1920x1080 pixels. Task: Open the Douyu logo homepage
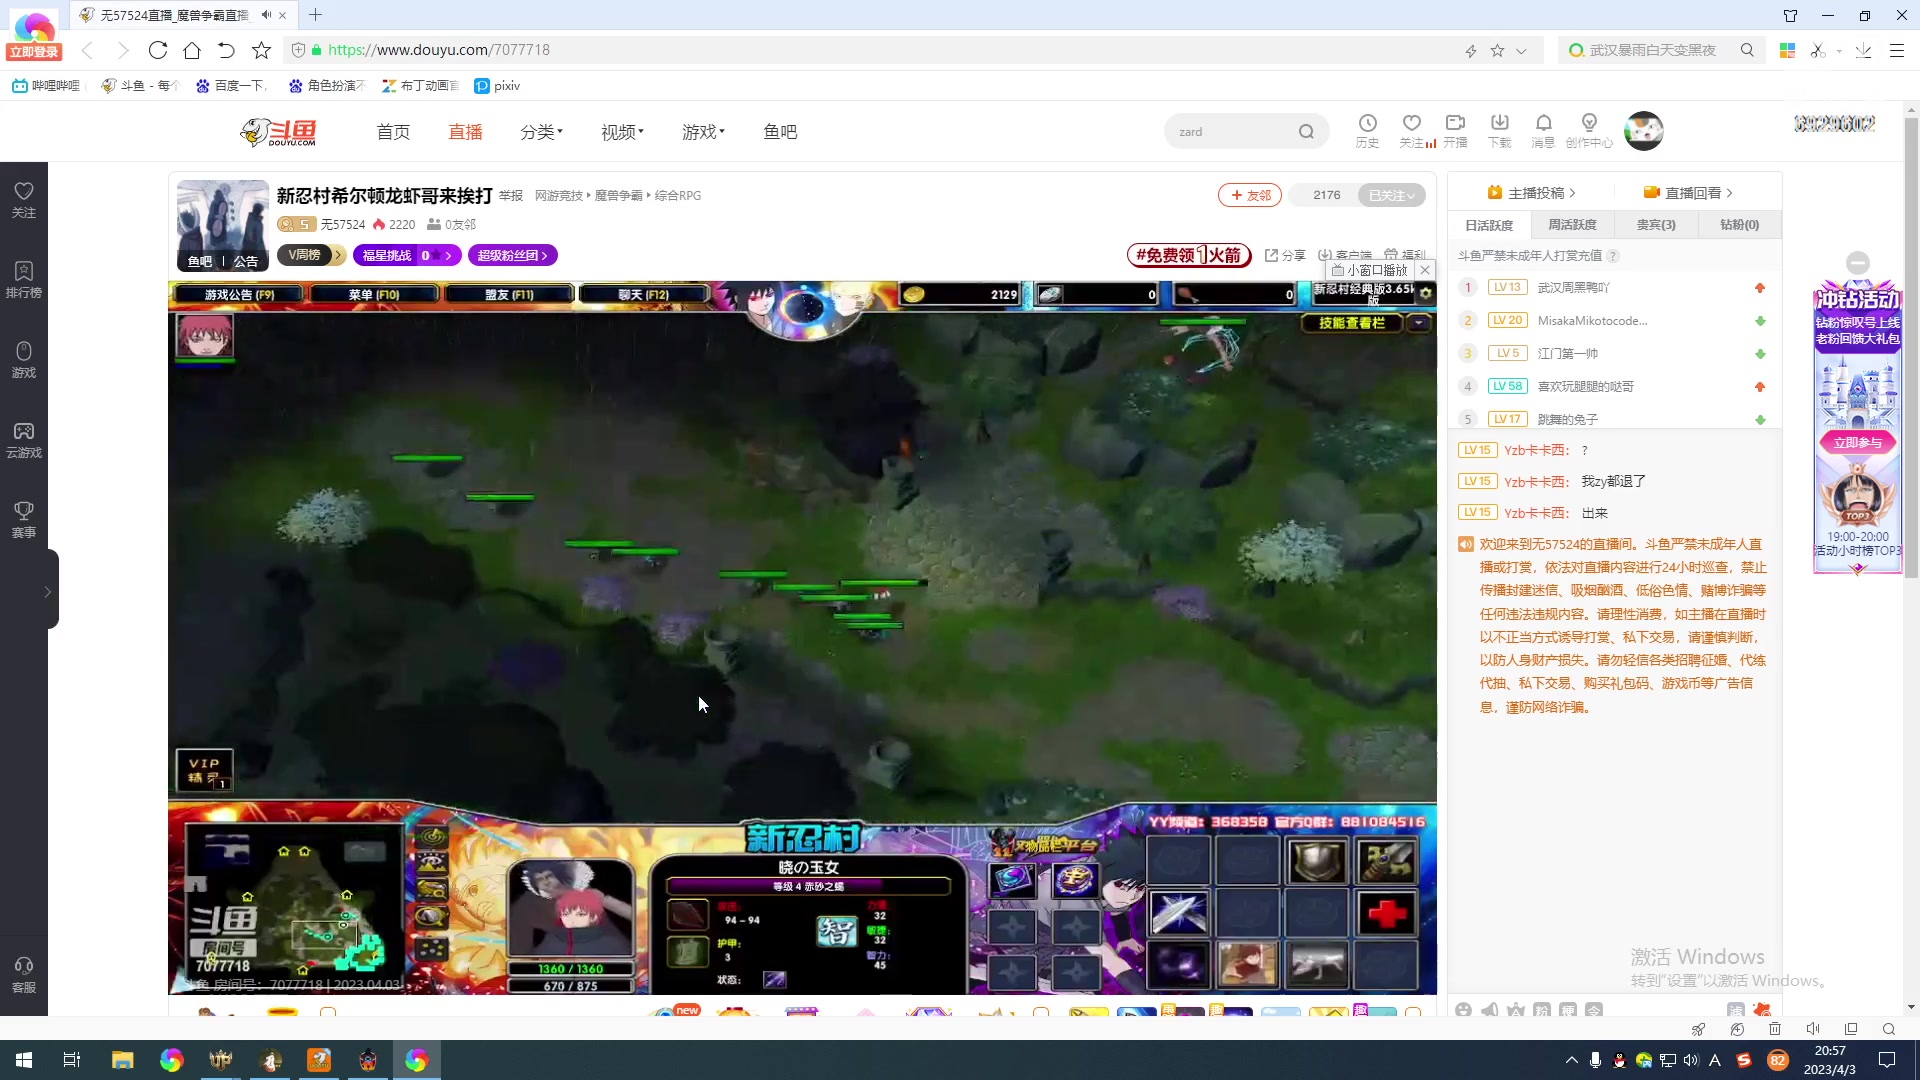tap(279, 132)
